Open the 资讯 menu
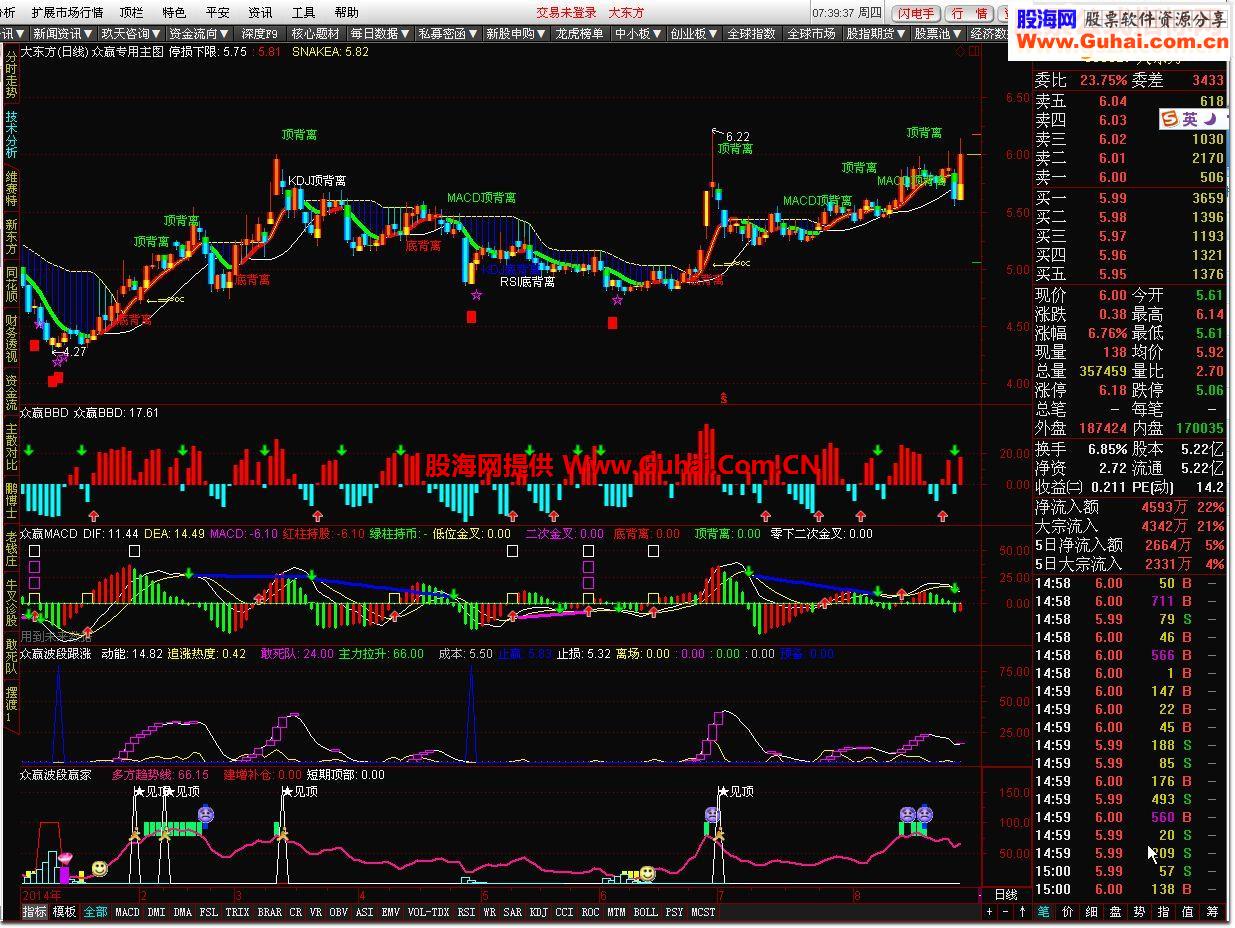The image size is (1235, 928). coord(260,13)
